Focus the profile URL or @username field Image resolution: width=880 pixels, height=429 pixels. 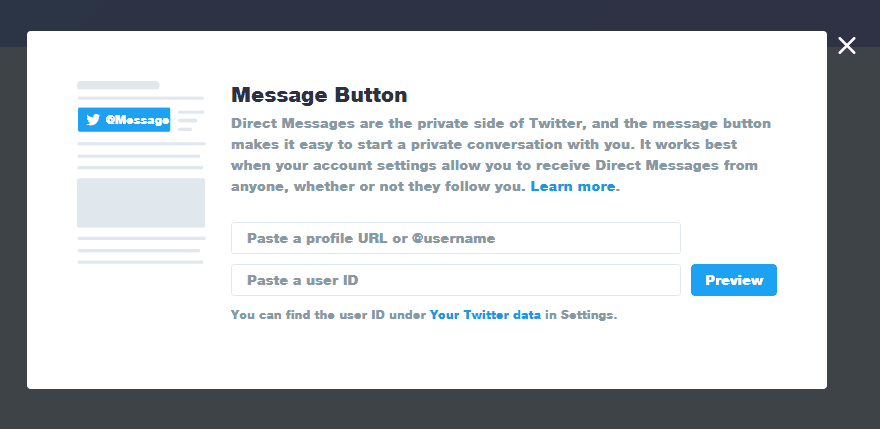[456, 238]
